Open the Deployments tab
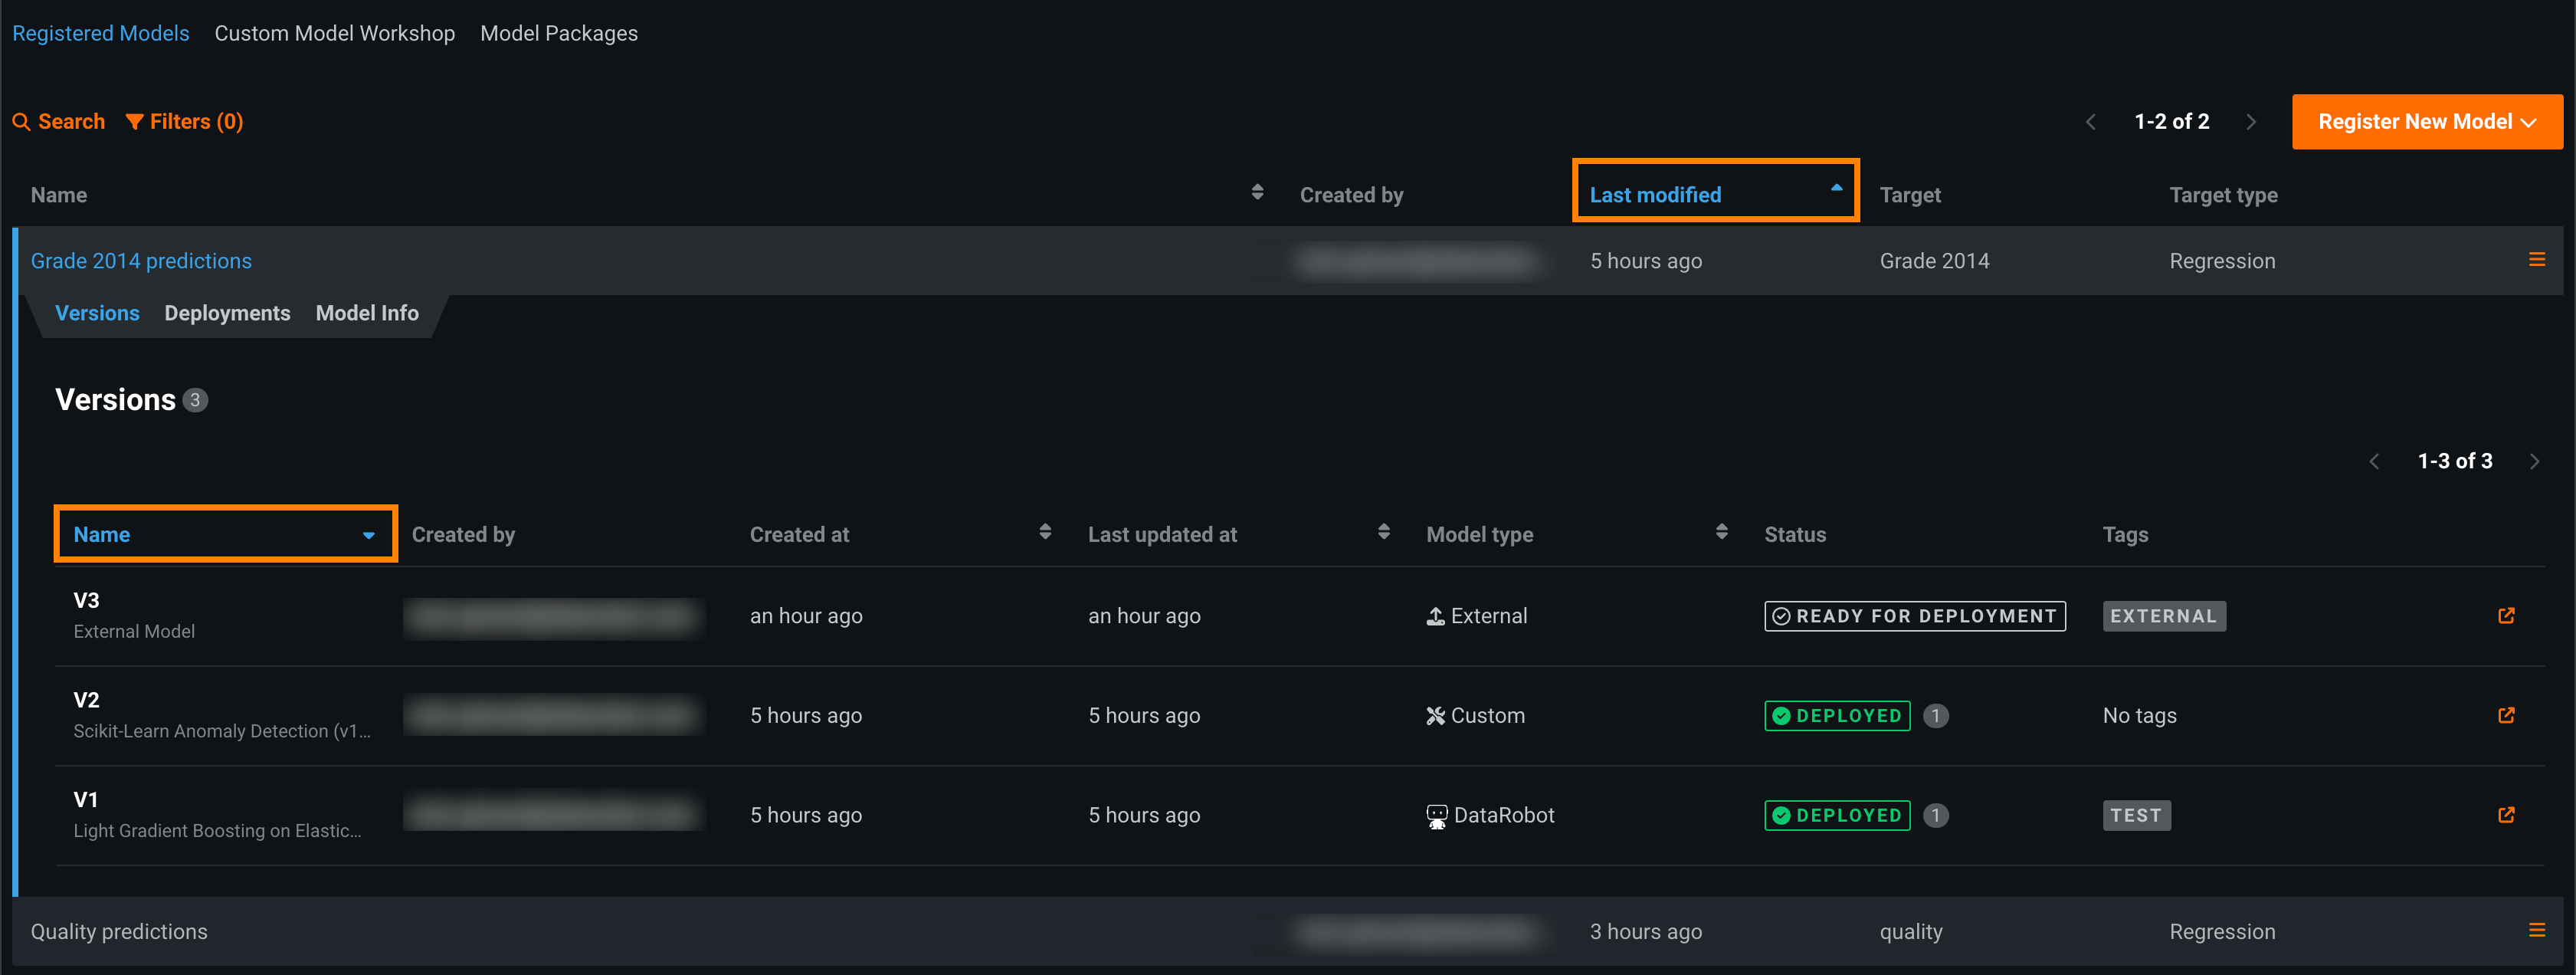Screen dimensions: 2576x975 227,313
